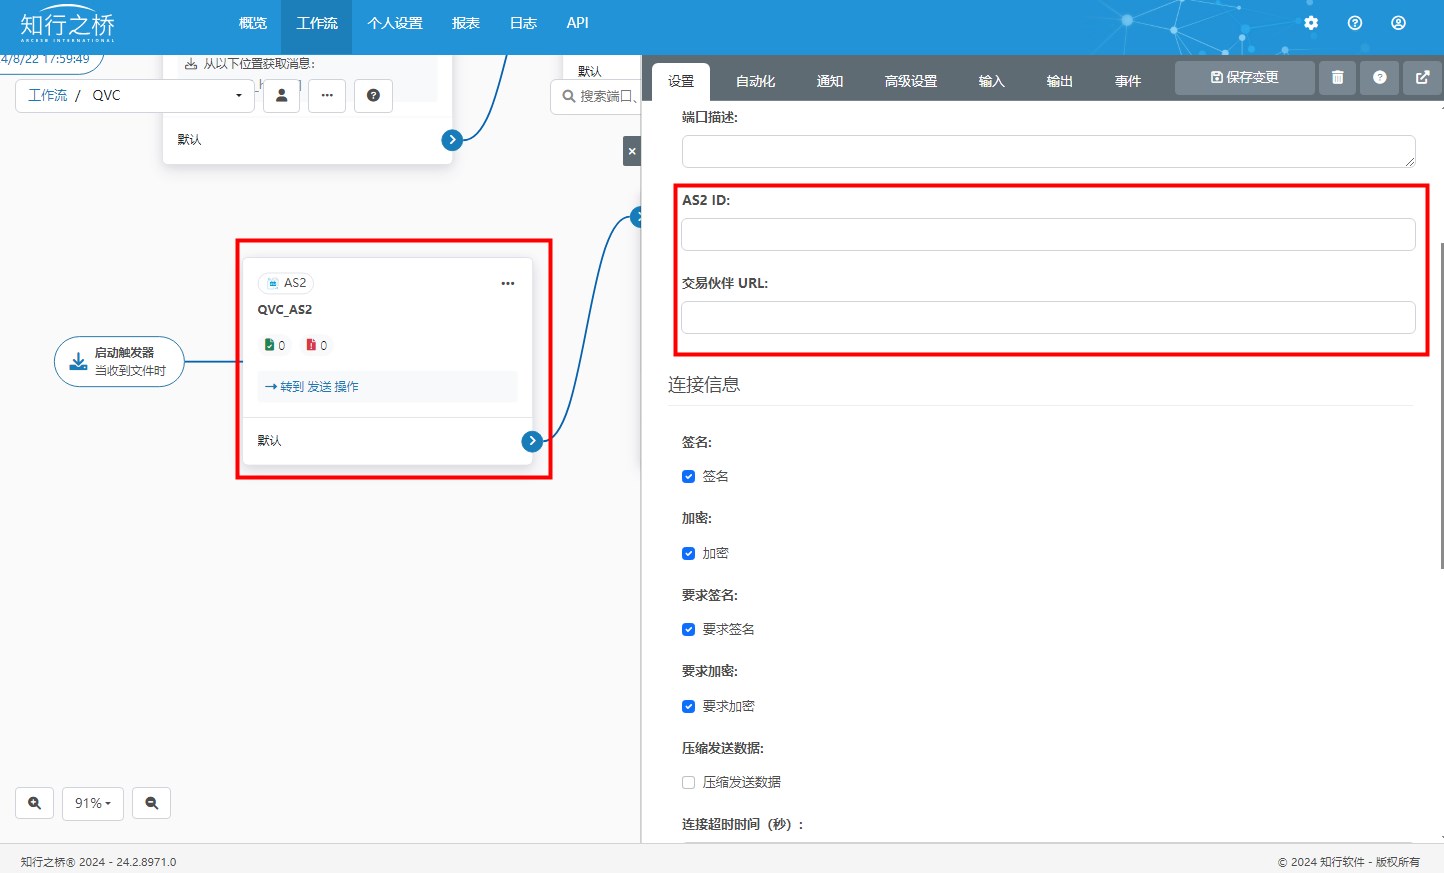1444x873 pixels.
Task: Open the user account icon in header
Action: [x=1398, y=23]
